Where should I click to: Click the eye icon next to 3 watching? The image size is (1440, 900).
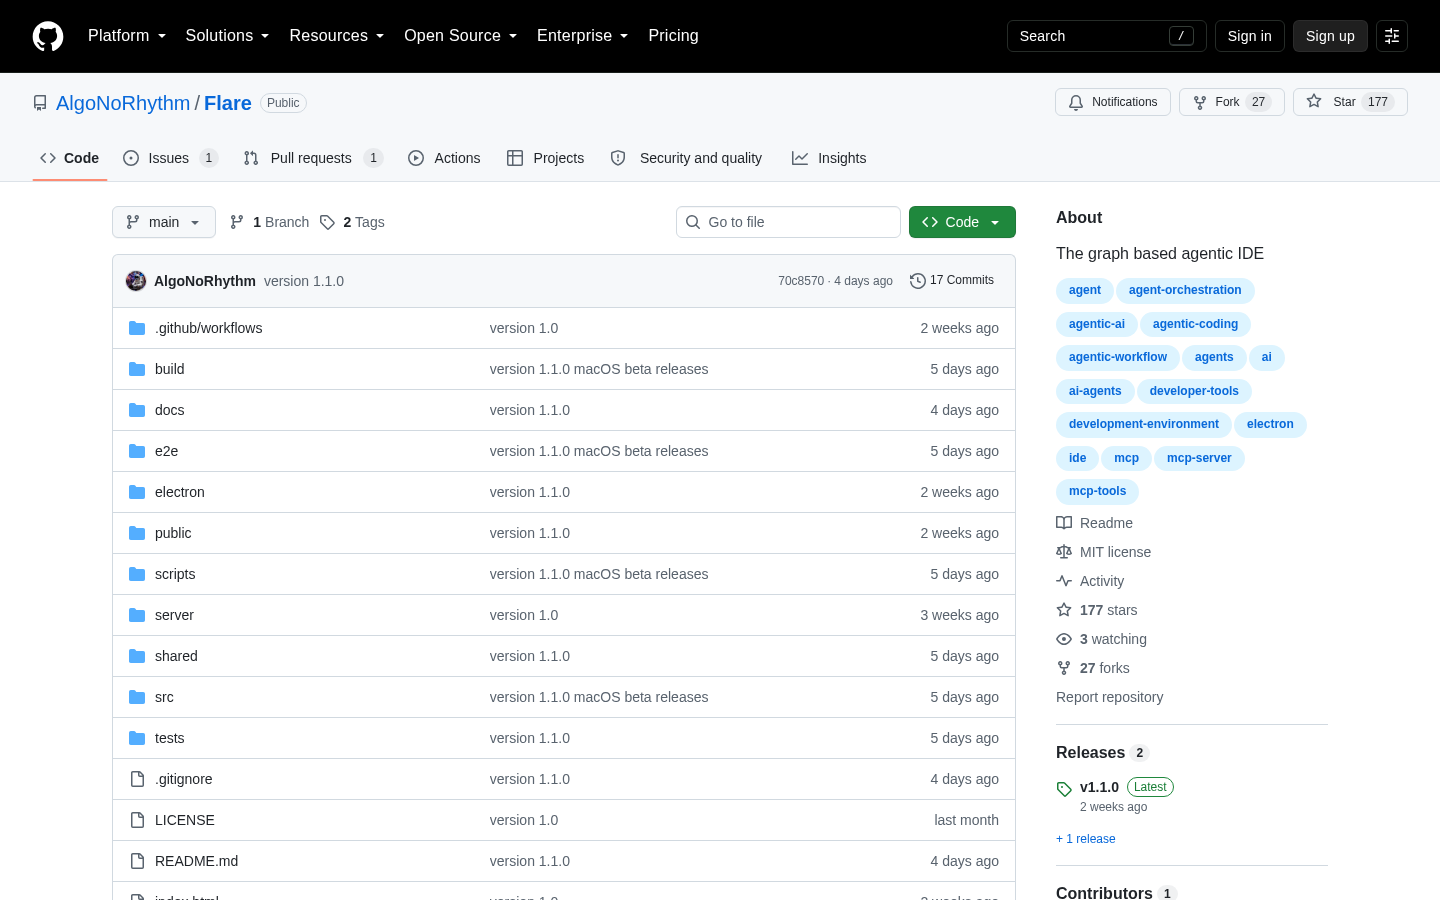1064,639
